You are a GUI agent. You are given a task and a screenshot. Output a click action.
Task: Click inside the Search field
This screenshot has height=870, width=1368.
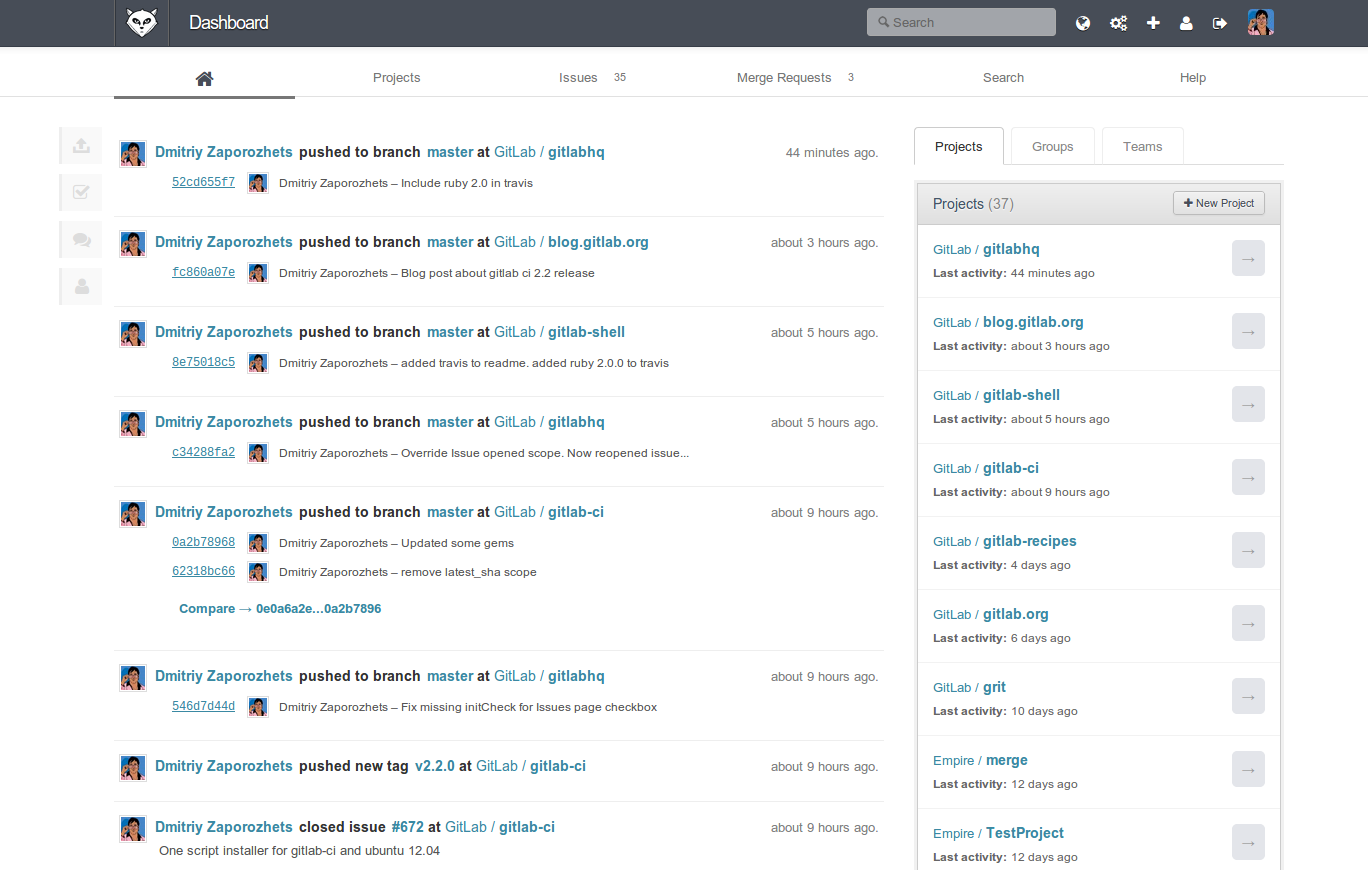click(x=960, y=21)
